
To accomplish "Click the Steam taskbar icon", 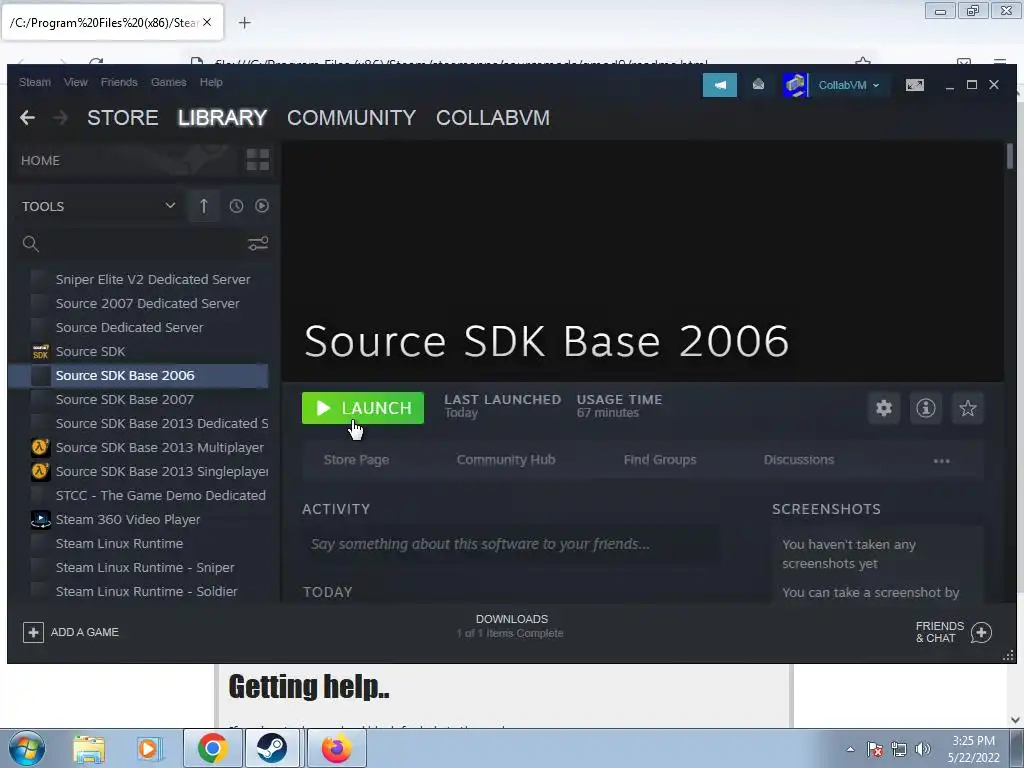I will point(272,748).
